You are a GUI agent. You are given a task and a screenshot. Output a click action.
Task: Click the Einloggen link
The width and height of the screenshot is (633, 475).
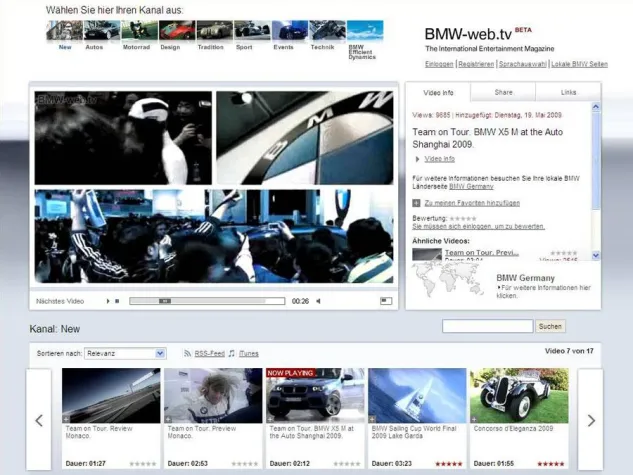(439, 64)
